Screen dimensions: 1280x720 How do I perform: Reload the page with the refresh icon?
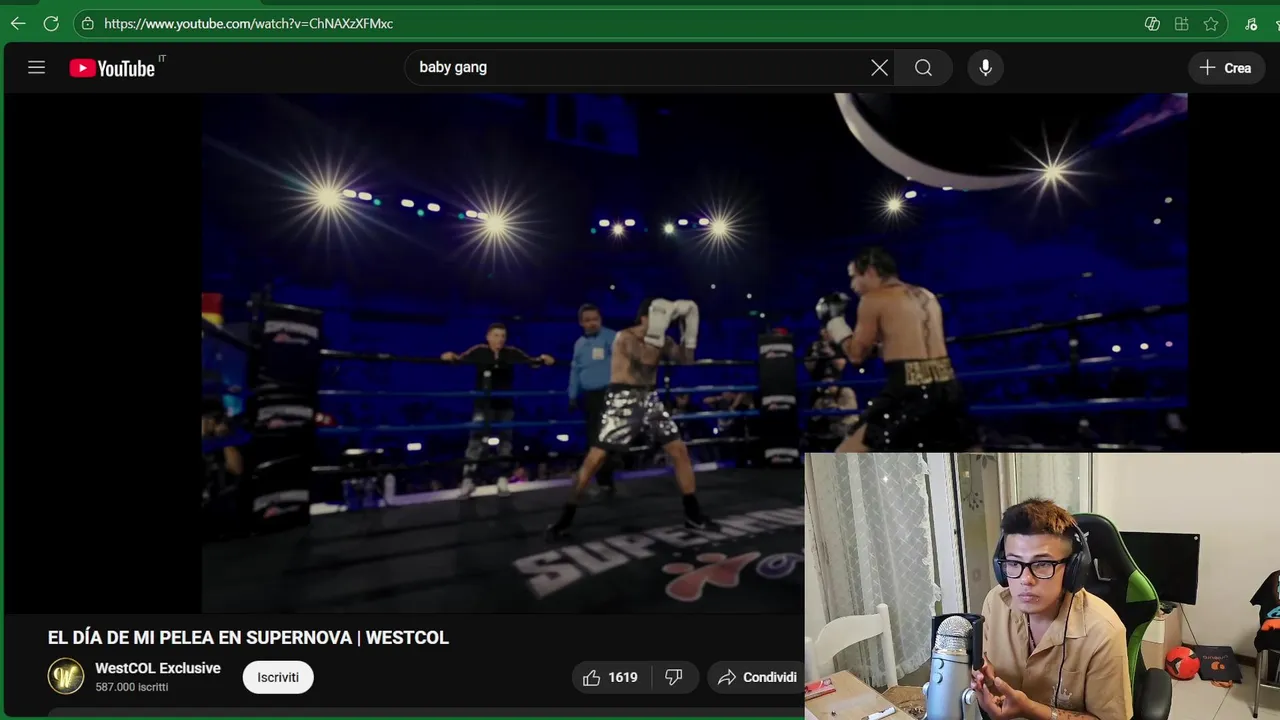51,23
